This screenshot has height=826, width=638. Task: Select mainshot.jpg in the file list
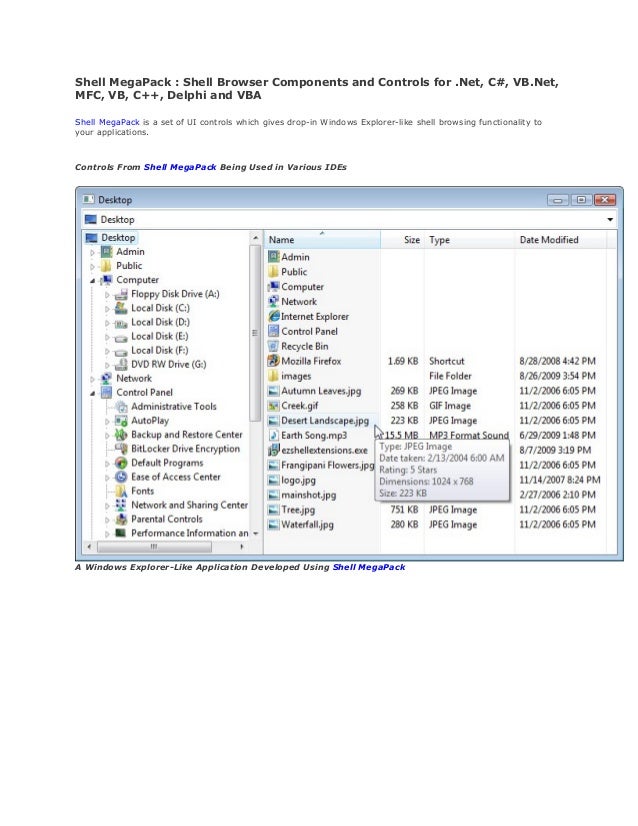pyautogui.click(x=308, y=495)
